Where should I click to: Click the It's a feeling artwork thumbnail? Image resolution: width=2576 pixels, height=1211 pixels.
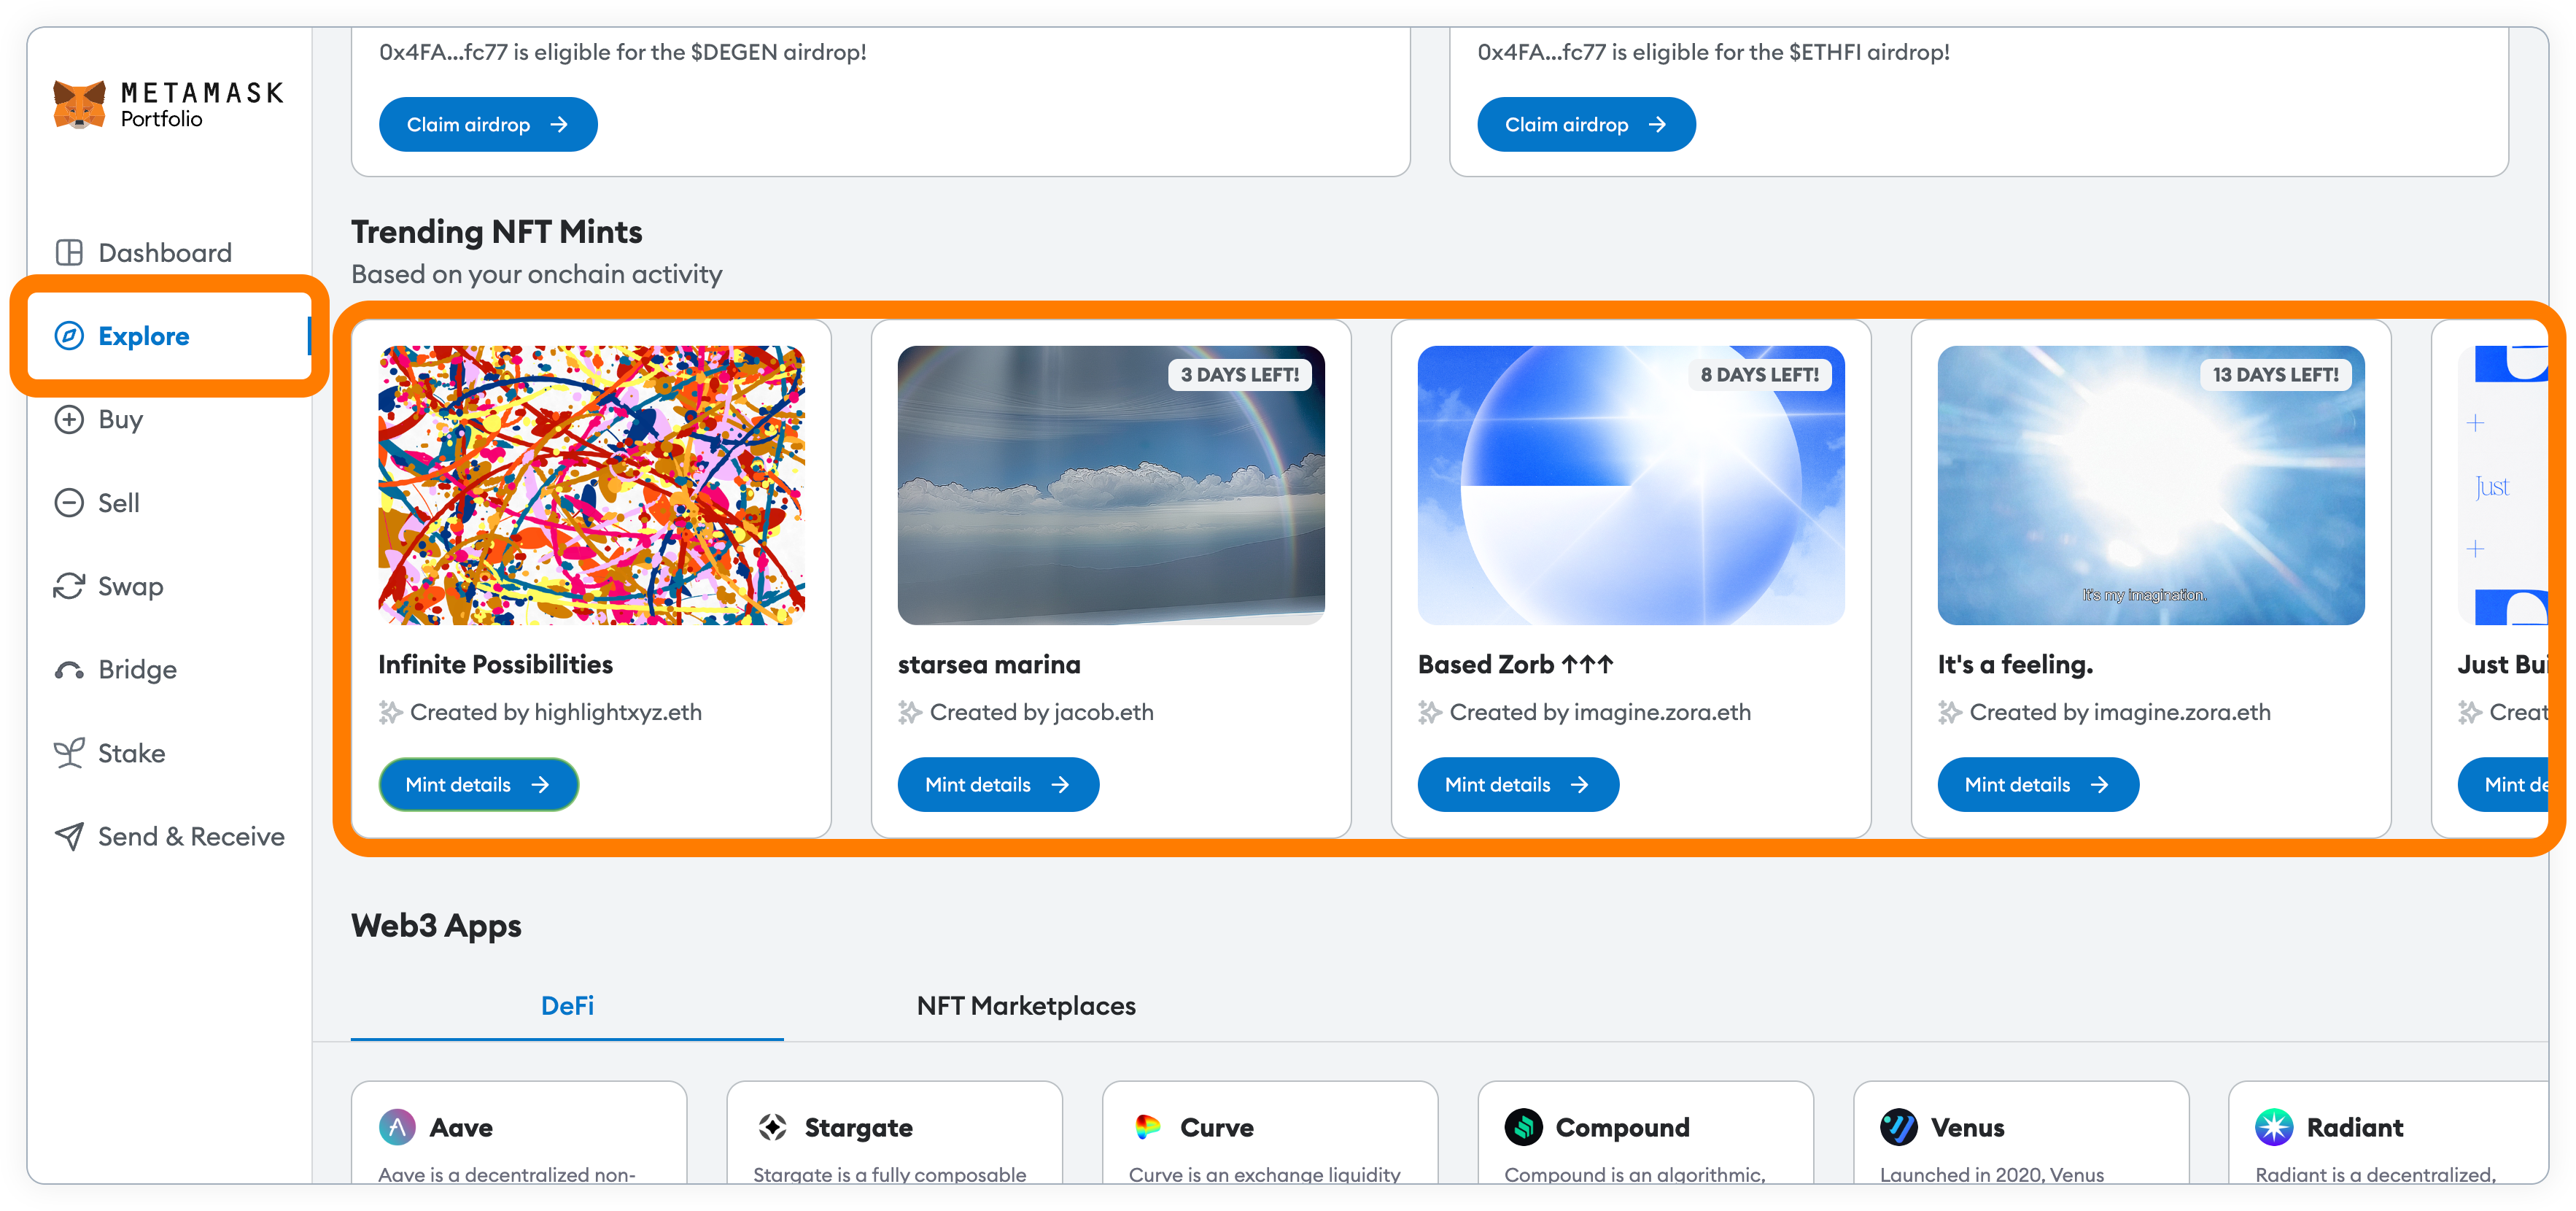point(2151,485)
